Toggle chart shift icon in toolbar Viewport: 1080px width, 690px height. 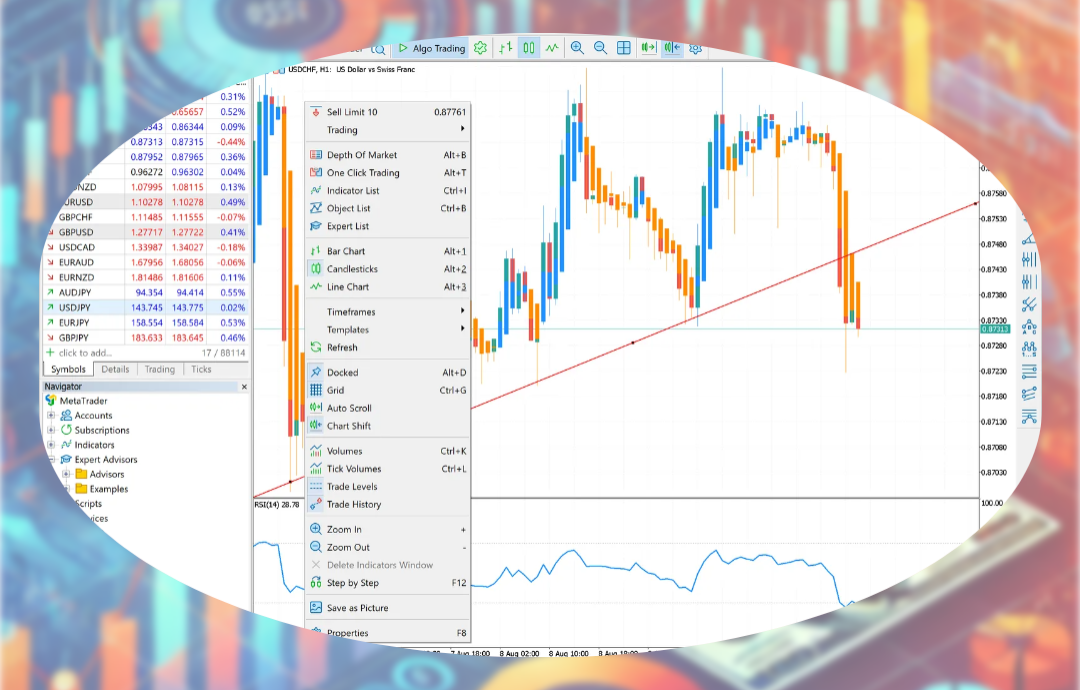coord(672,48)
